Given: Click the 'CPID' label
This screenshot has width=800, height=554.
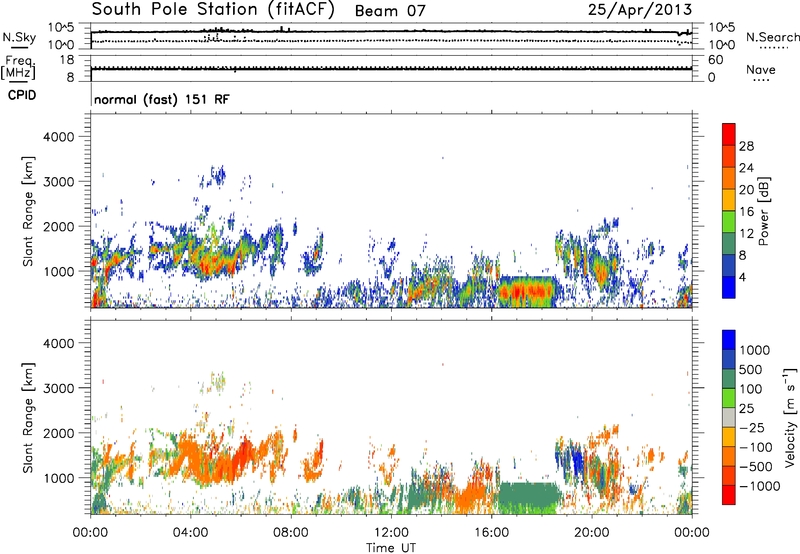Looking at the screenshot, I should [x=22, y=95].
